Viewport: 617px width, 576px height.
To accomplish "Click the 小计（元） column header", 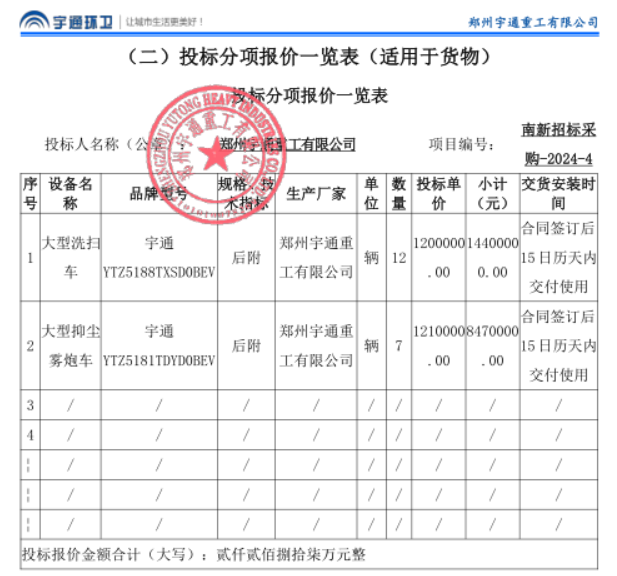I will pos(493,194).
